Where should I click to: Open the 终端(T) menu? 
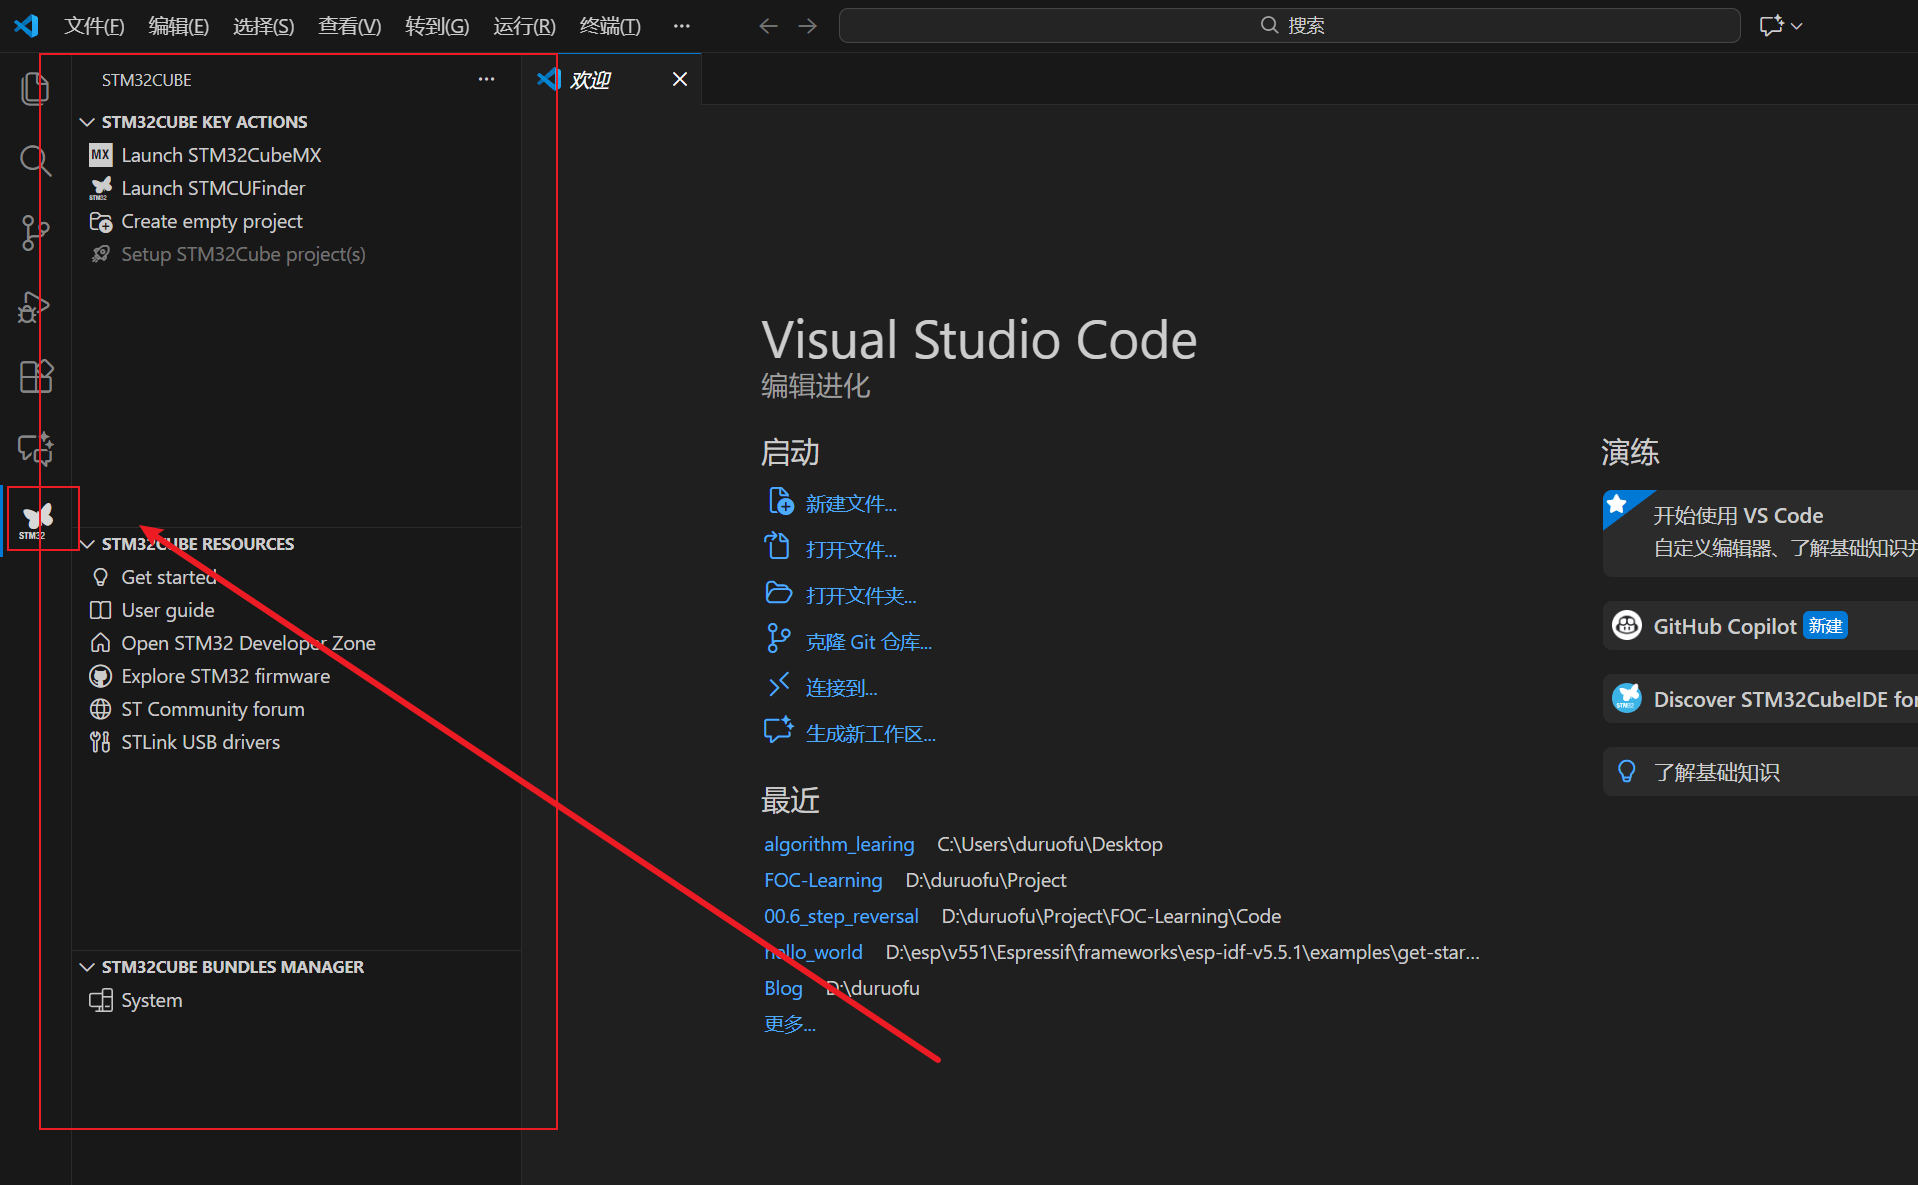tap(609, 26)
